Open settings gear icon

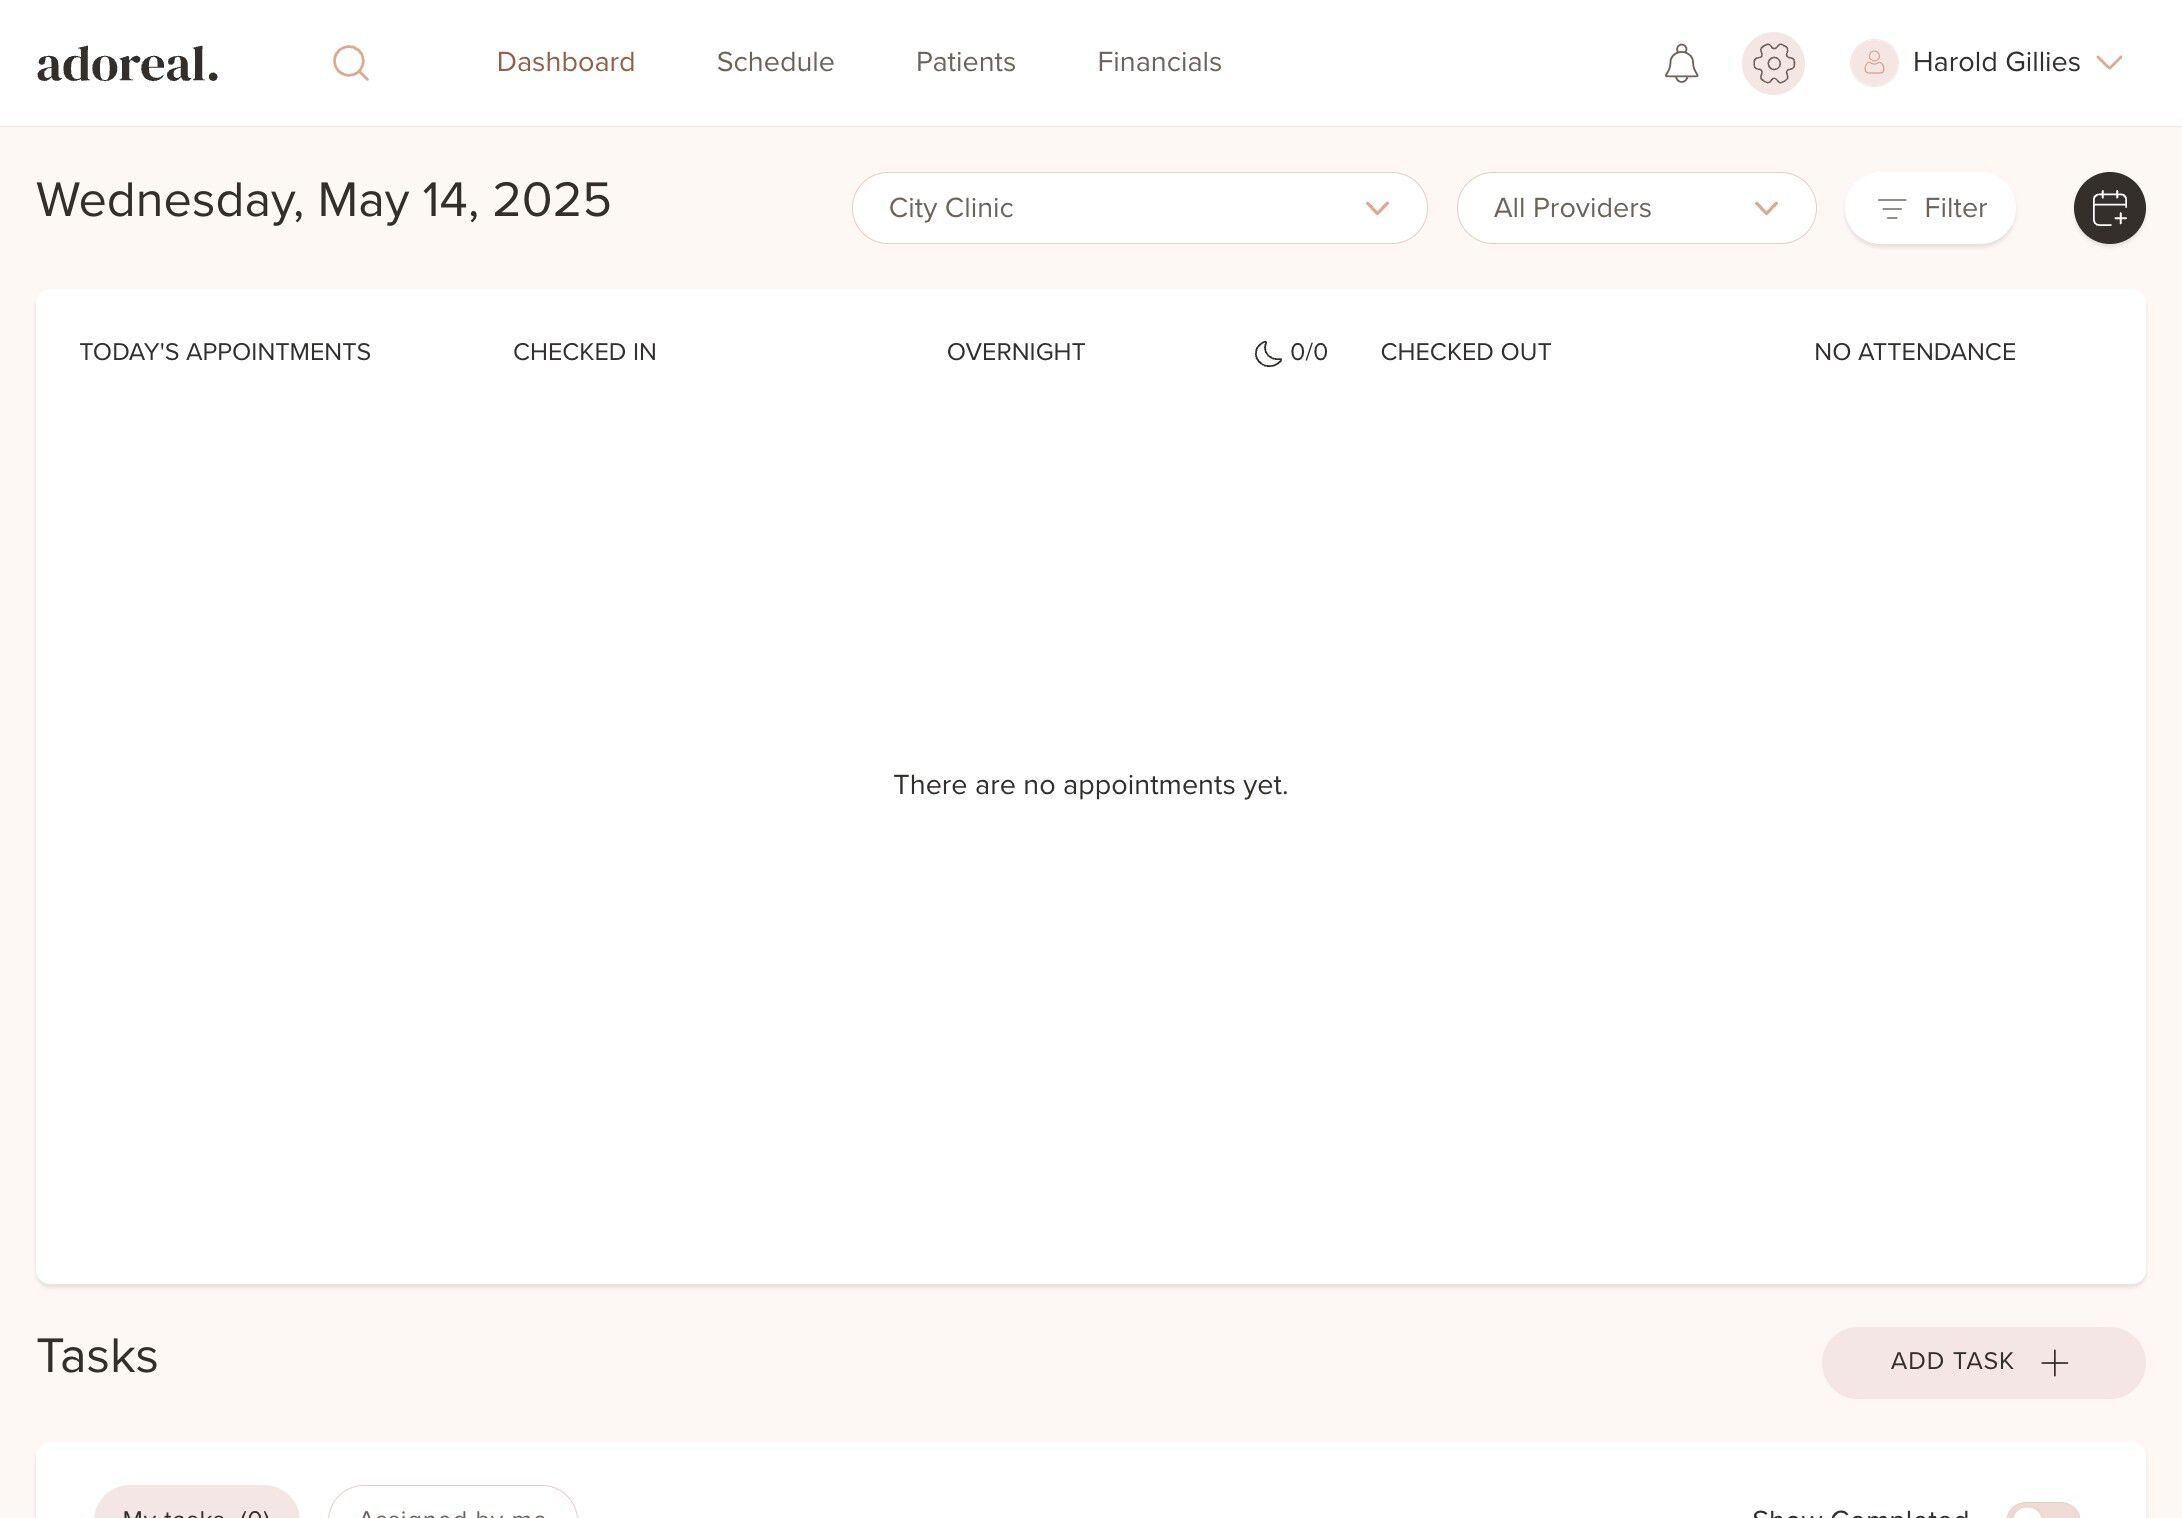[1773, 63]
